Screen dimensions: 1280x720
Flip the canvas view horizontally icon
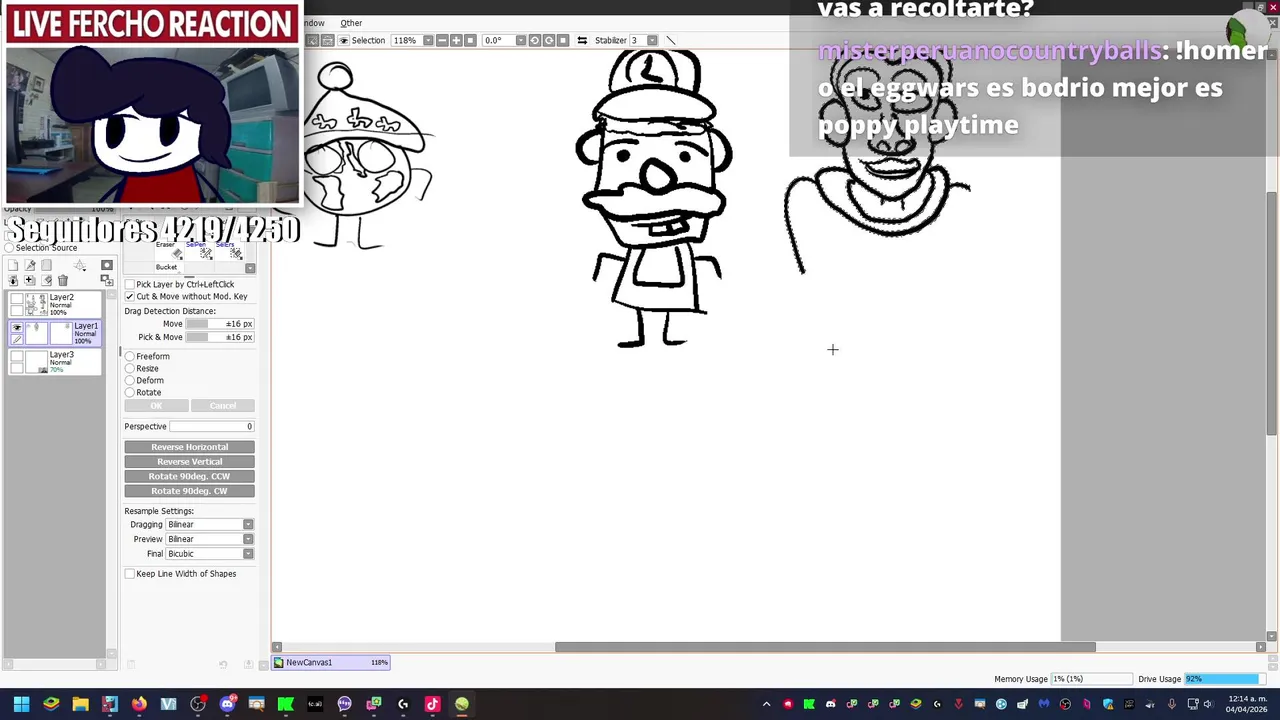pos(582,40)
